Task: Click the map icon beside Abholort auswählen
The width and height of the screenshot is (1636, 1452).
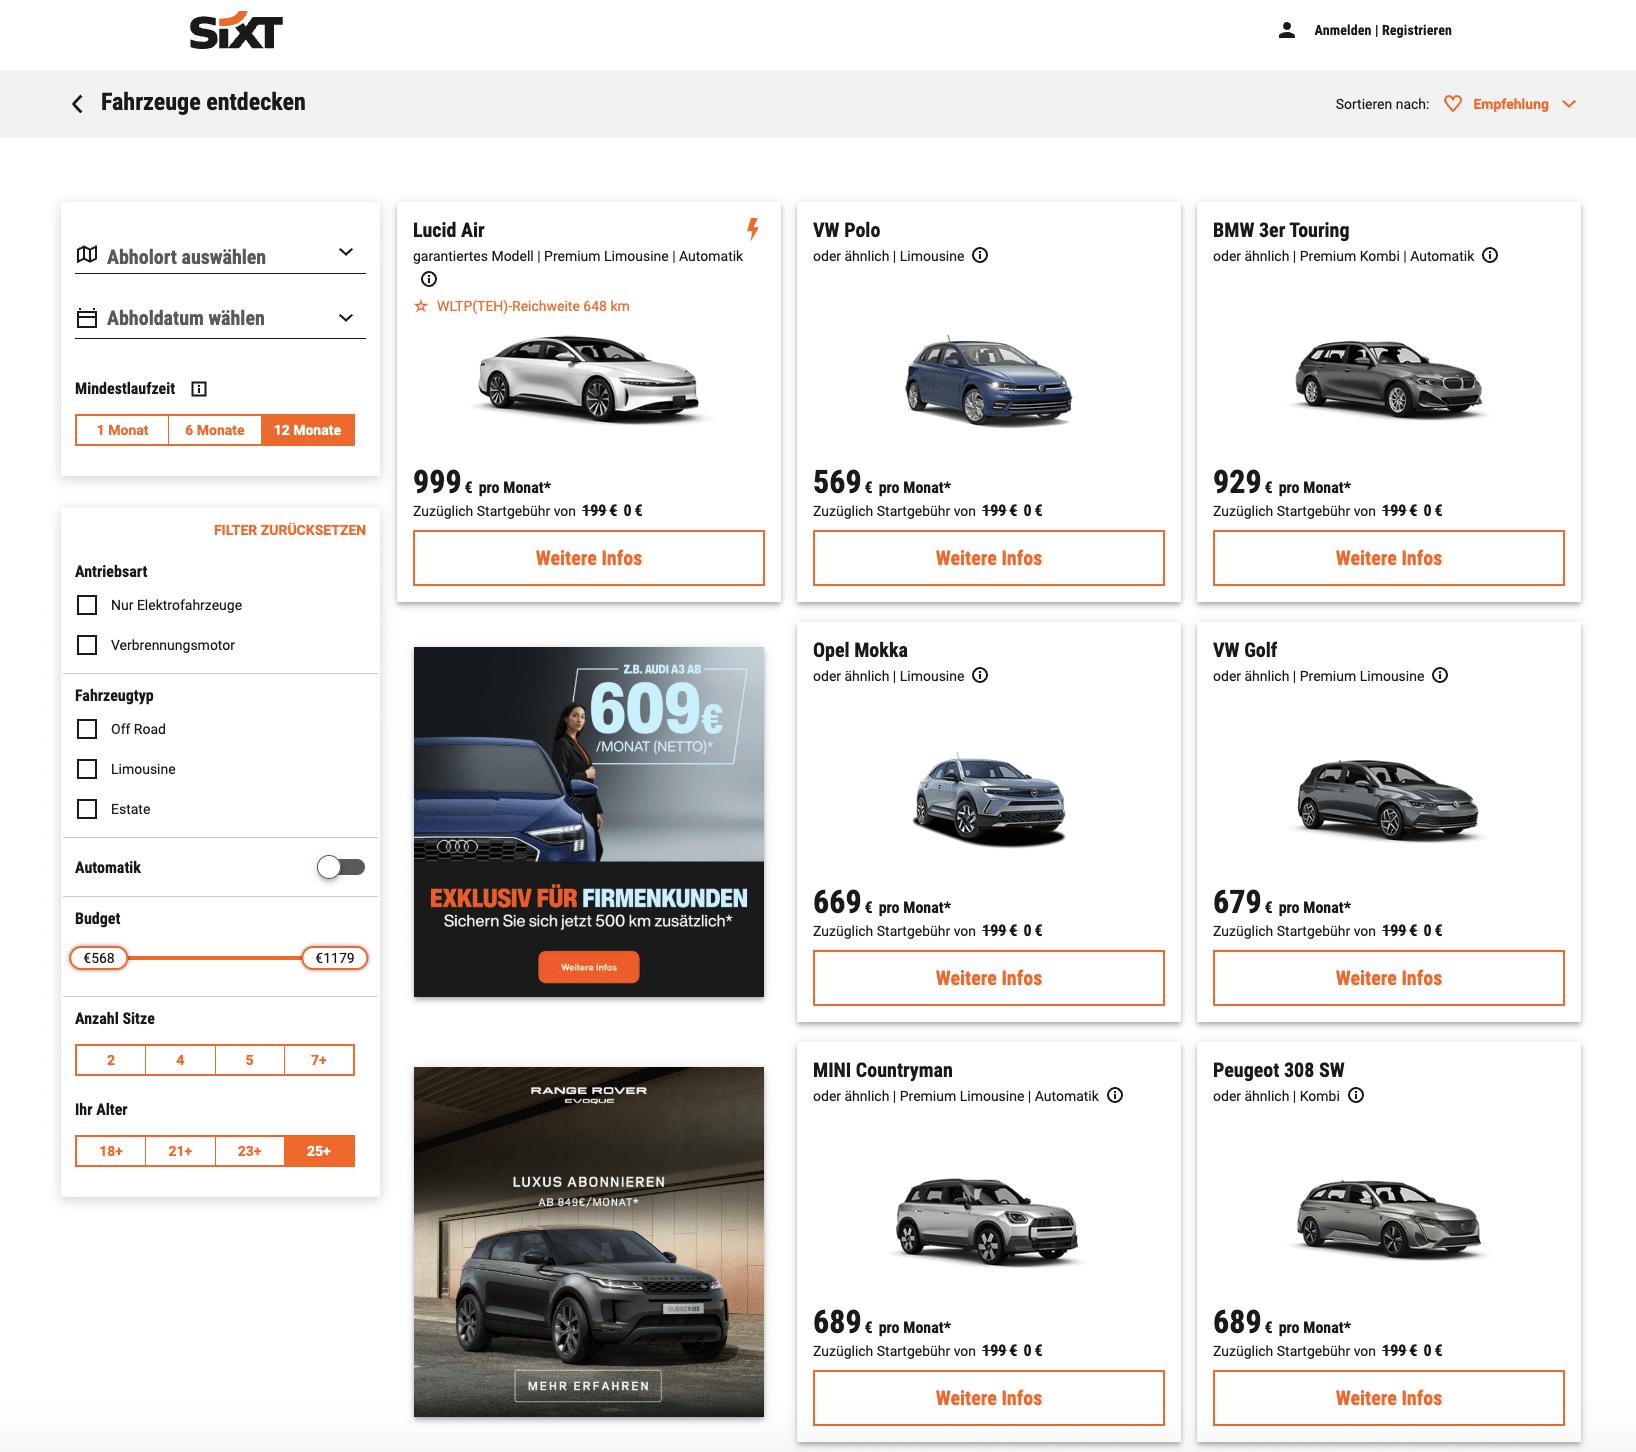Action: tap(87, 255)
